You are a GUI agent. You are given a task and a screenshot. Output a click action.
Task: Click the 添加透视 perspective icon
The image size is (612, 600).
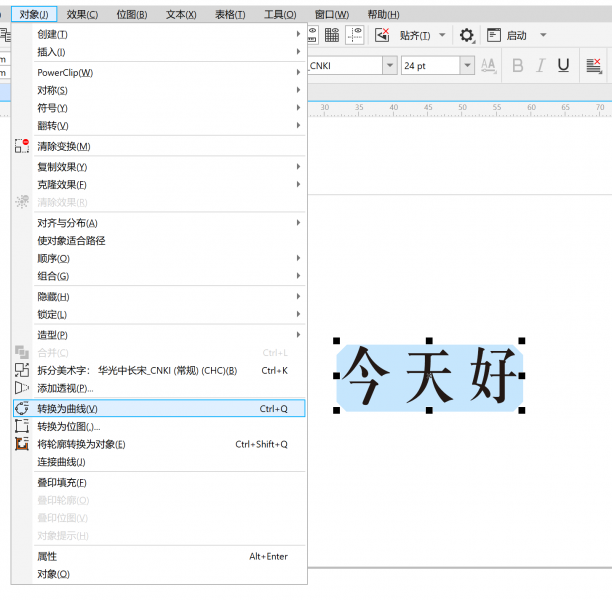[x=22, y=388]
